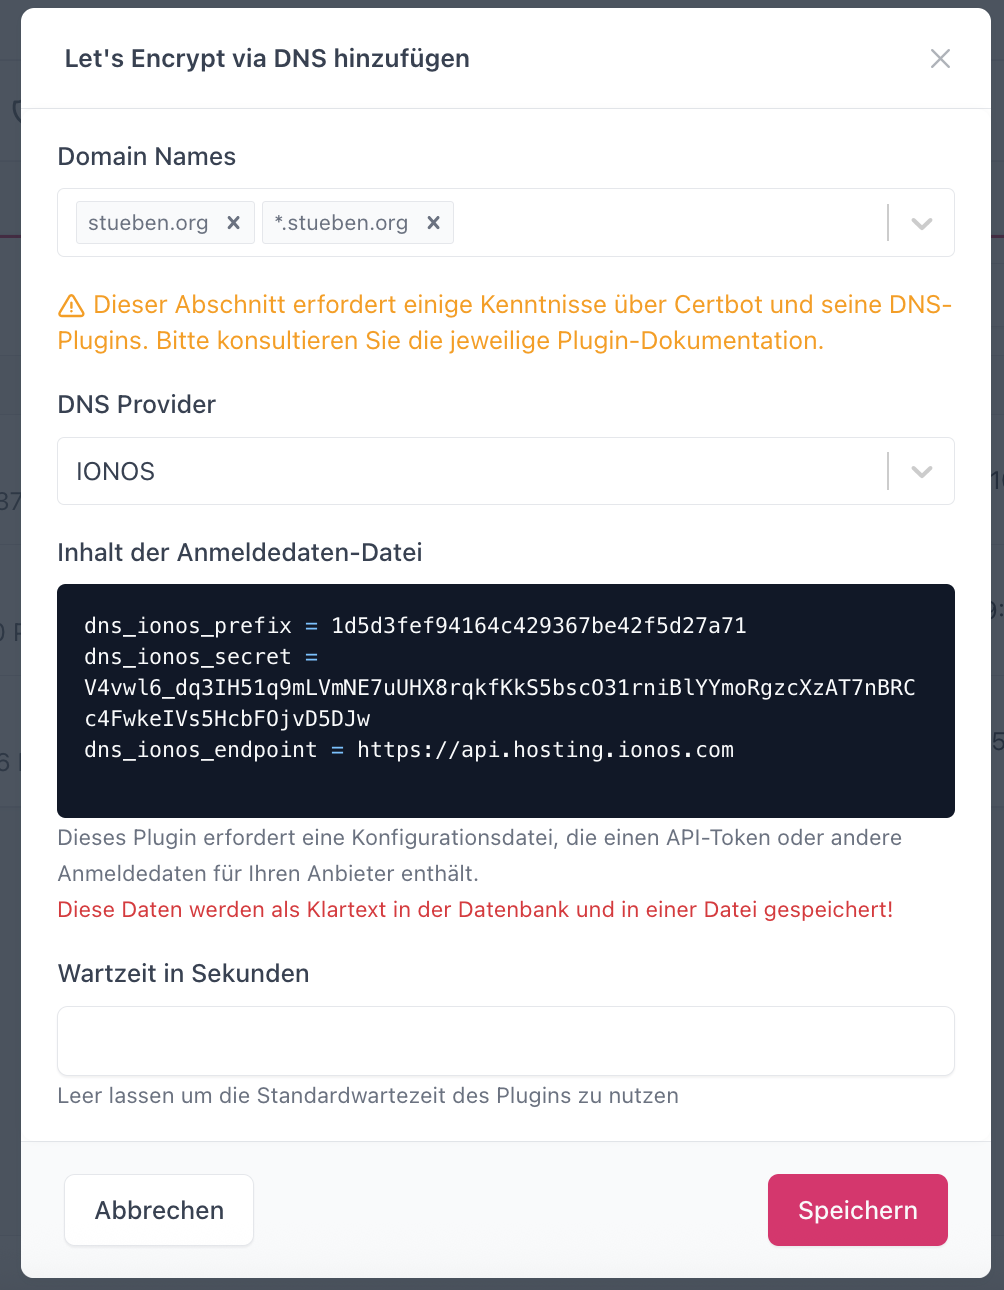Image resolution: width=1004 pixels, height=1290 pixels.
Task: Close the Let's Encrypt DNS dialog
Action: point(939,59)
